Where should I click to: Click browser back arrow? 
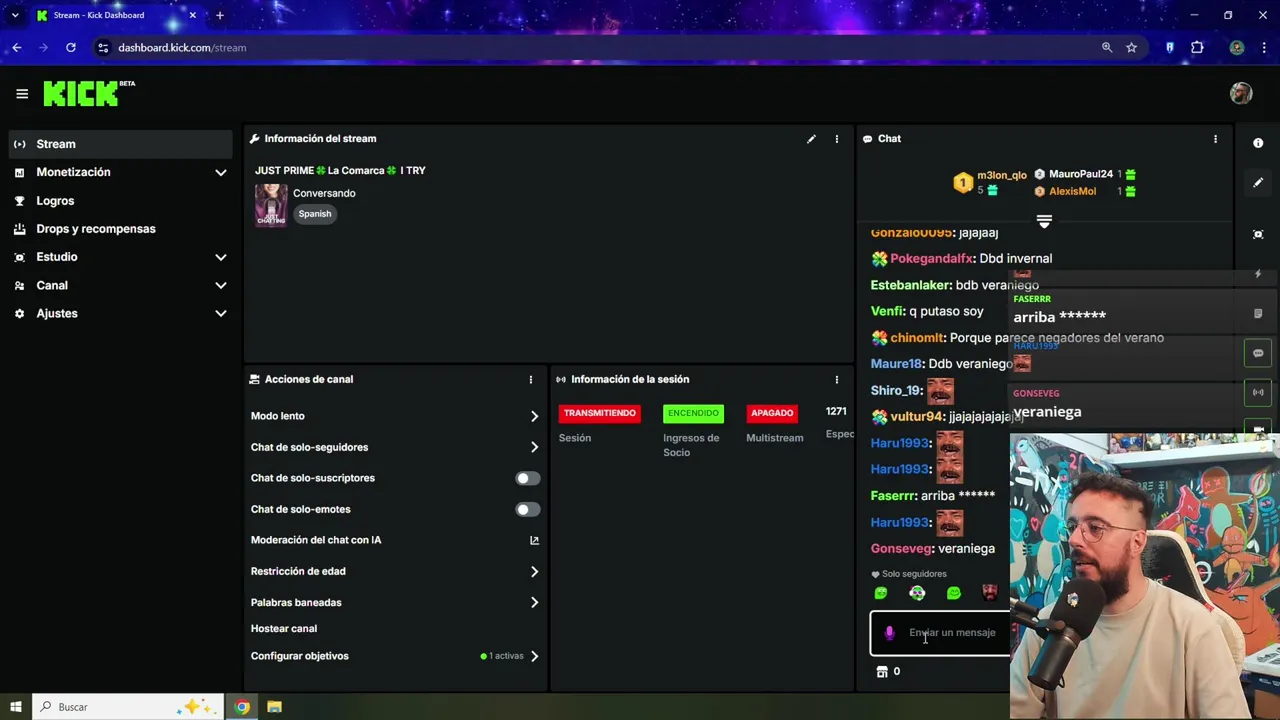click(17, 47)
